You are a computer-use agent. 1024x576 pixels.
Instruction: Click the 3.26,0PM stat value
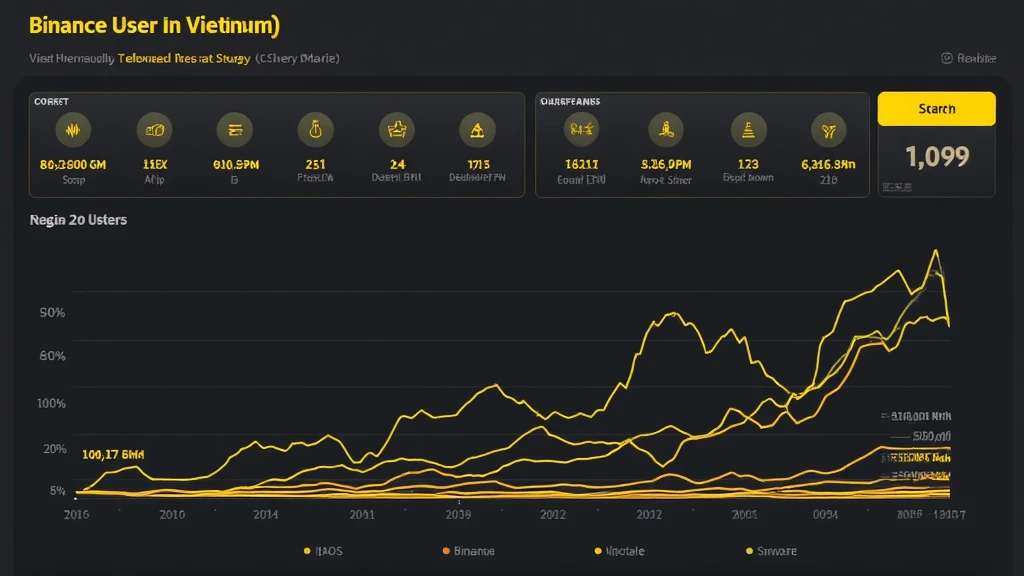(665, 165)
